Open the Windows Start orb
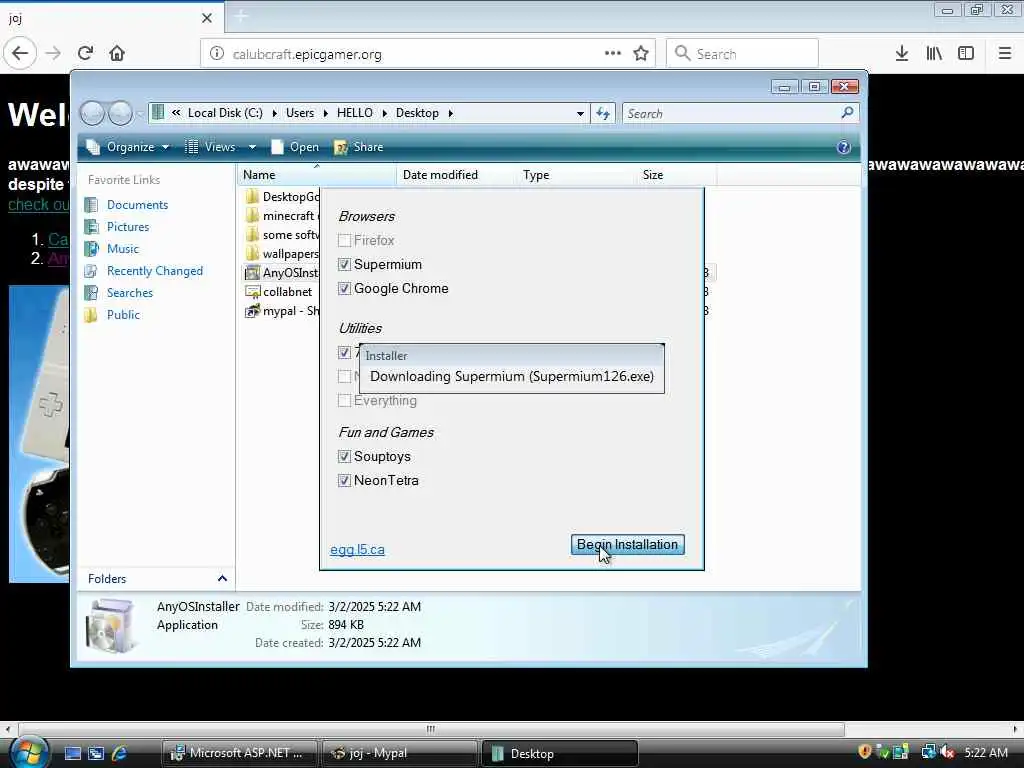This screenshot has height=768, width=1024. point(29,752)
